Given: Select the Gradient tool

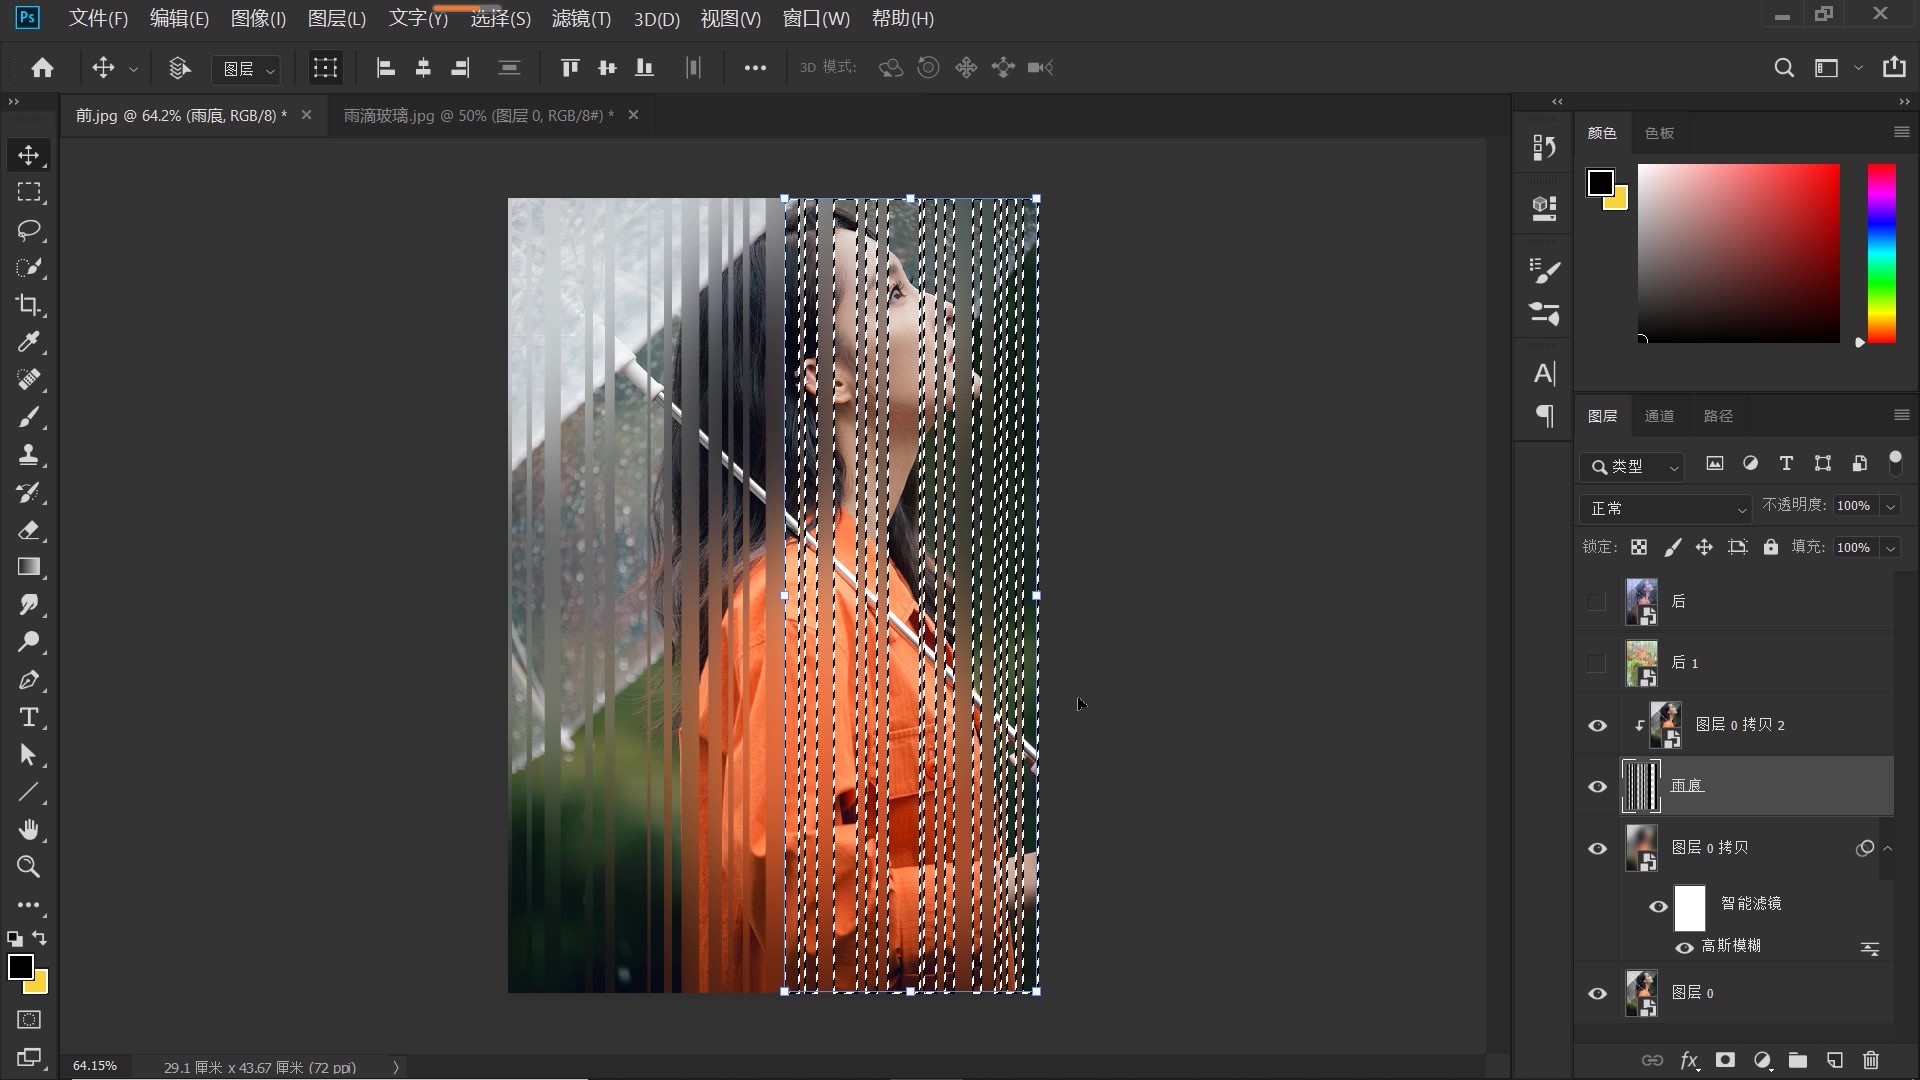Looking at the screenshot, I should tap(28, 567).
